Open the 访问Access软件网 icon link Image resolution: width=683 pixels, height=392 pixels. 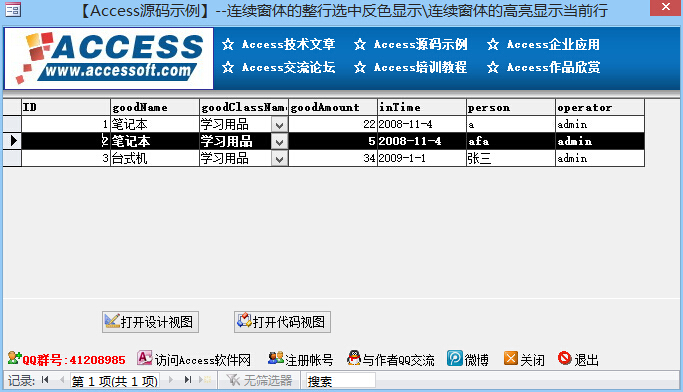[x=144, y=358]
